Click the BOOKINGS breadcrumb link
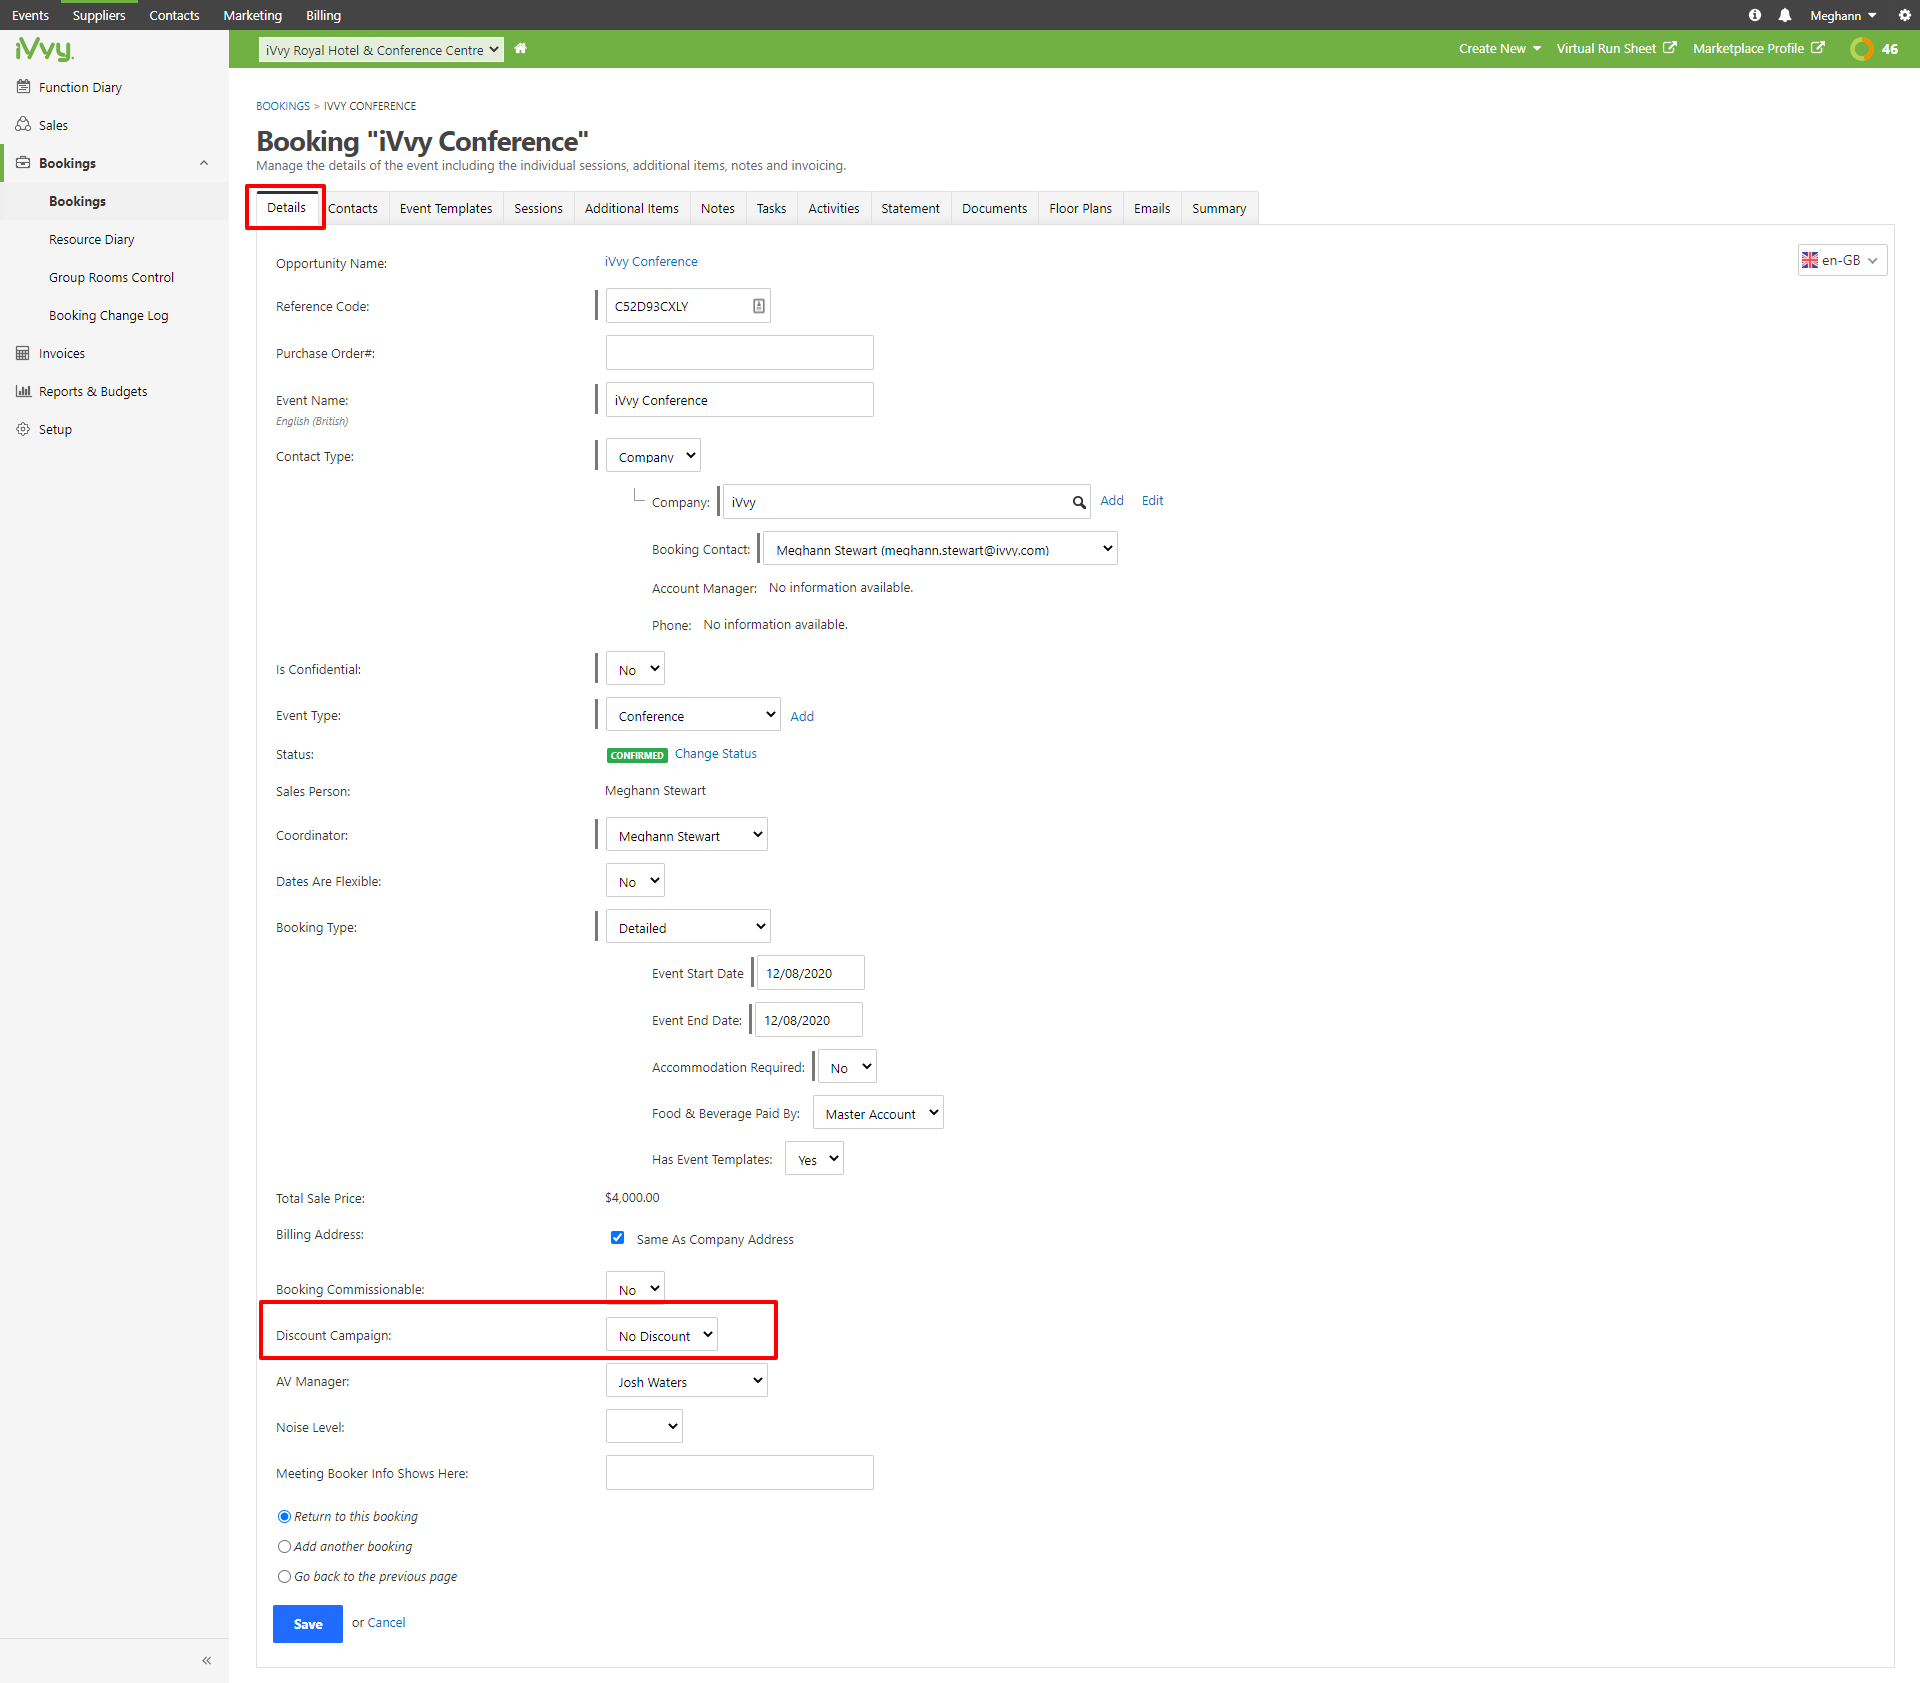Viewport: 1920px width, 1683px height. point(283,106)
